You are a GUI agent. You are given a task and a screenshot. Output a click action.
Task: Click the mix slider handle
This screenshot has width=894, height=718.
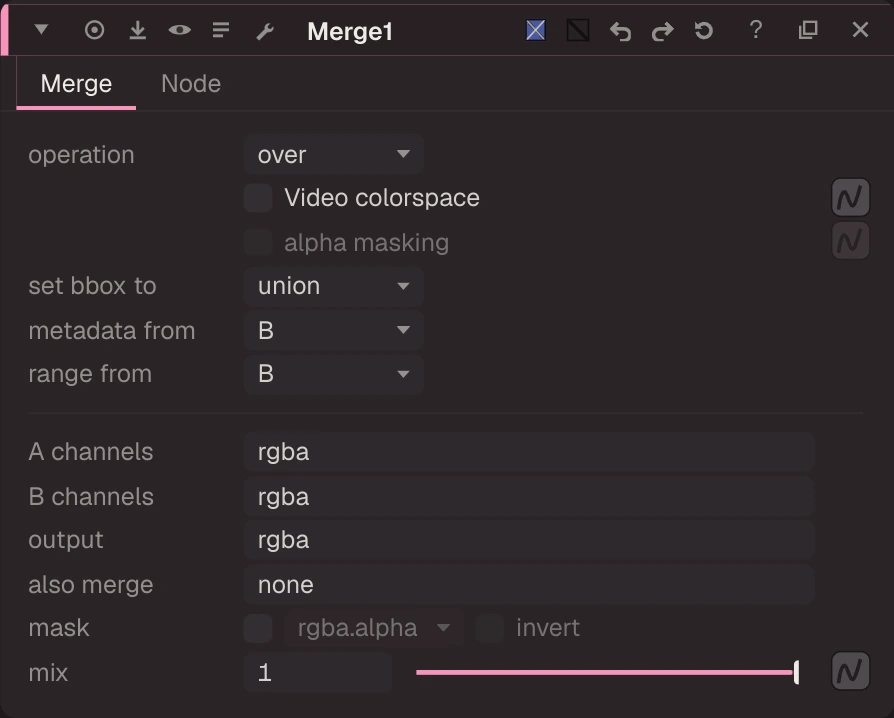pyautogui.click(x=796, y=672)
